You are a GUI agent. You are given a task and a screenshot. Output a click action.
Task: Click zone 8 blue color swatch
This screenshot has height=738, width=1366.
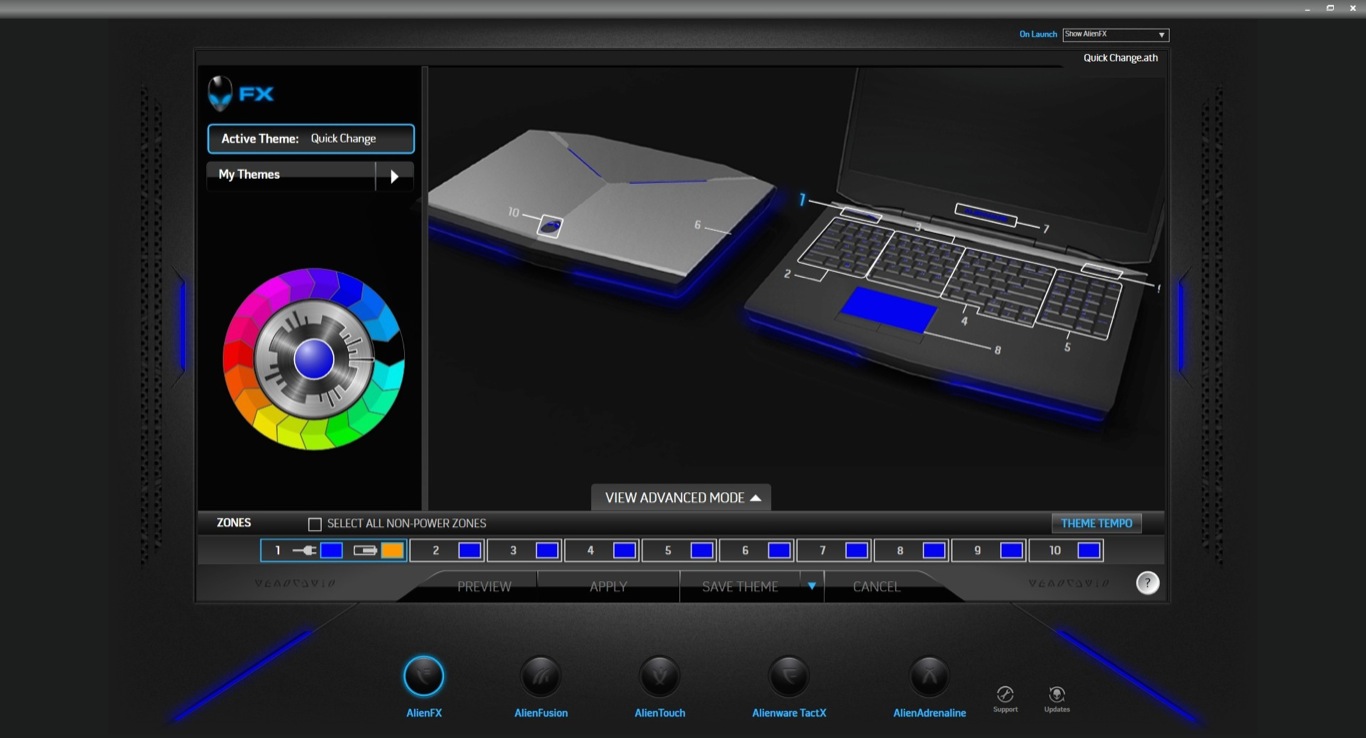pos(934,551)
